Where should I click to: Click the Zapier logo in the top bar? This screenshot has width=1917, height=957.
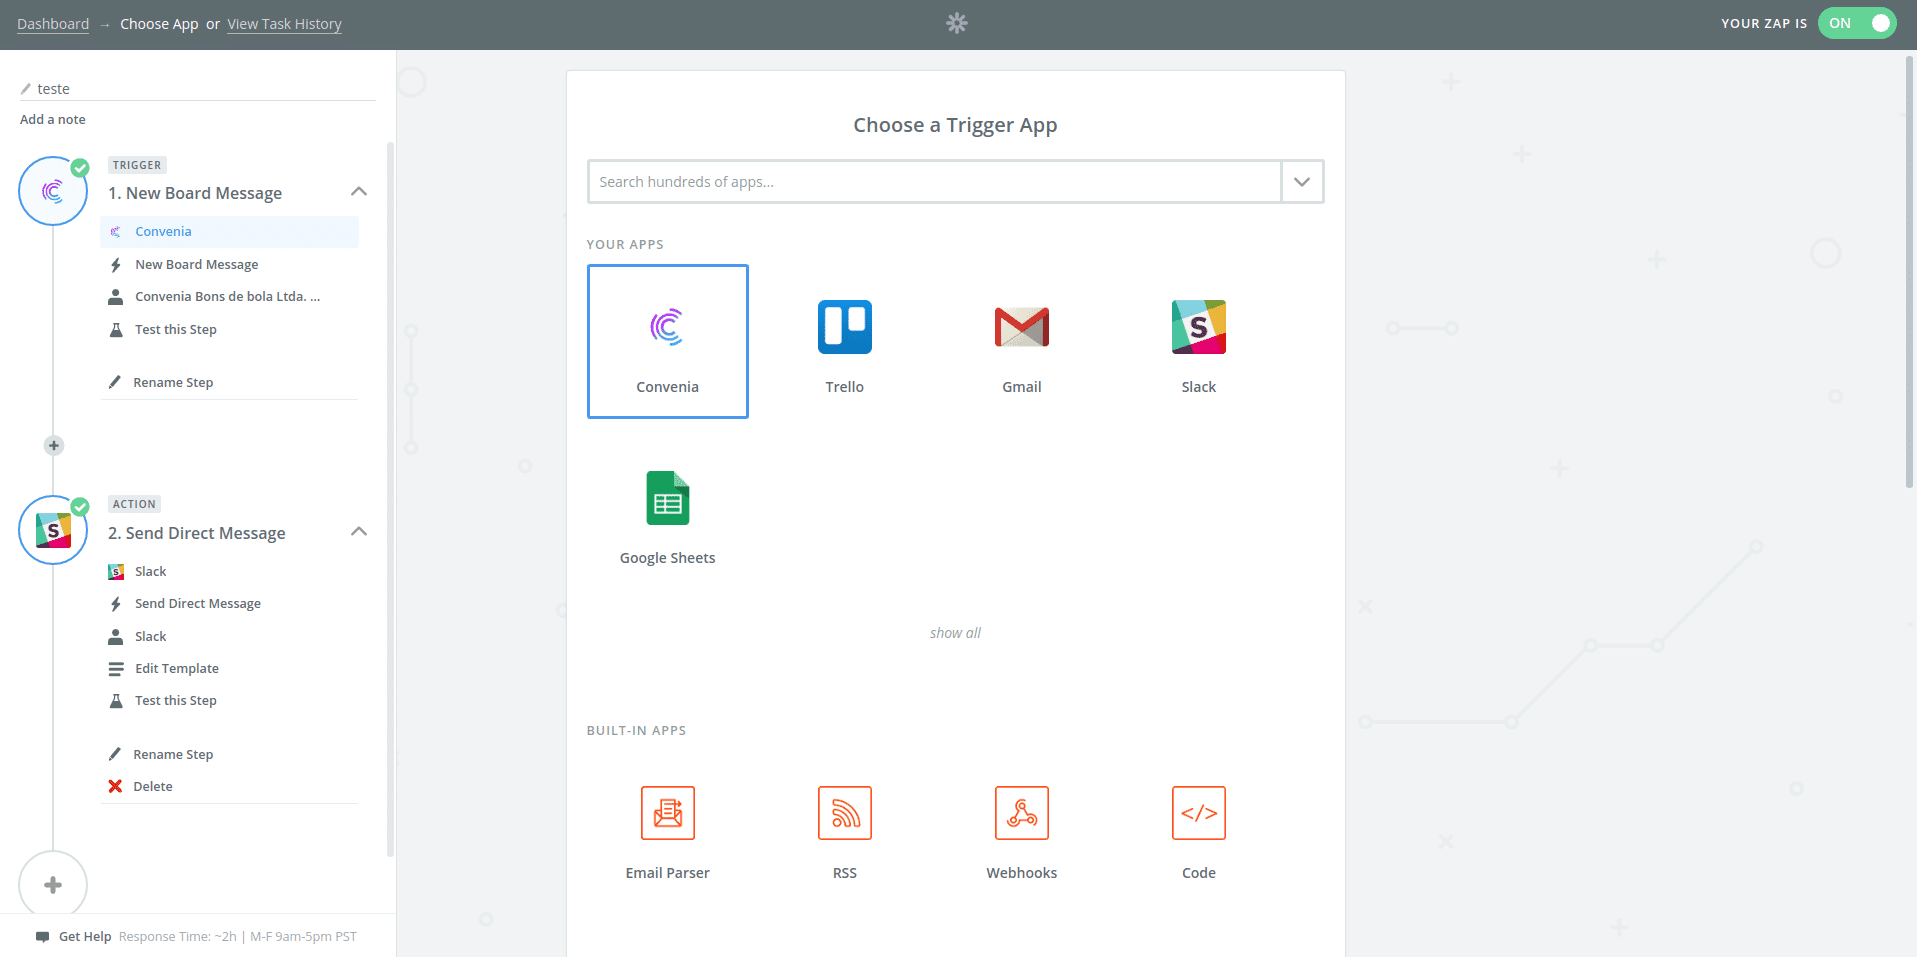[957, 23]
